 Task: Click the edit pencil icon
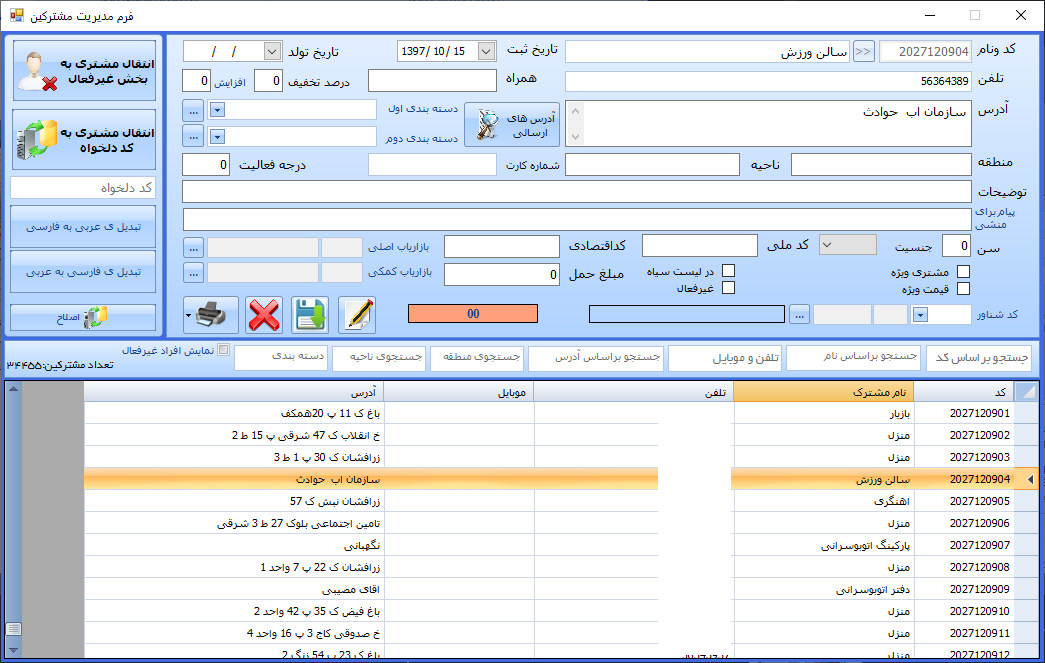pos(357,315)
